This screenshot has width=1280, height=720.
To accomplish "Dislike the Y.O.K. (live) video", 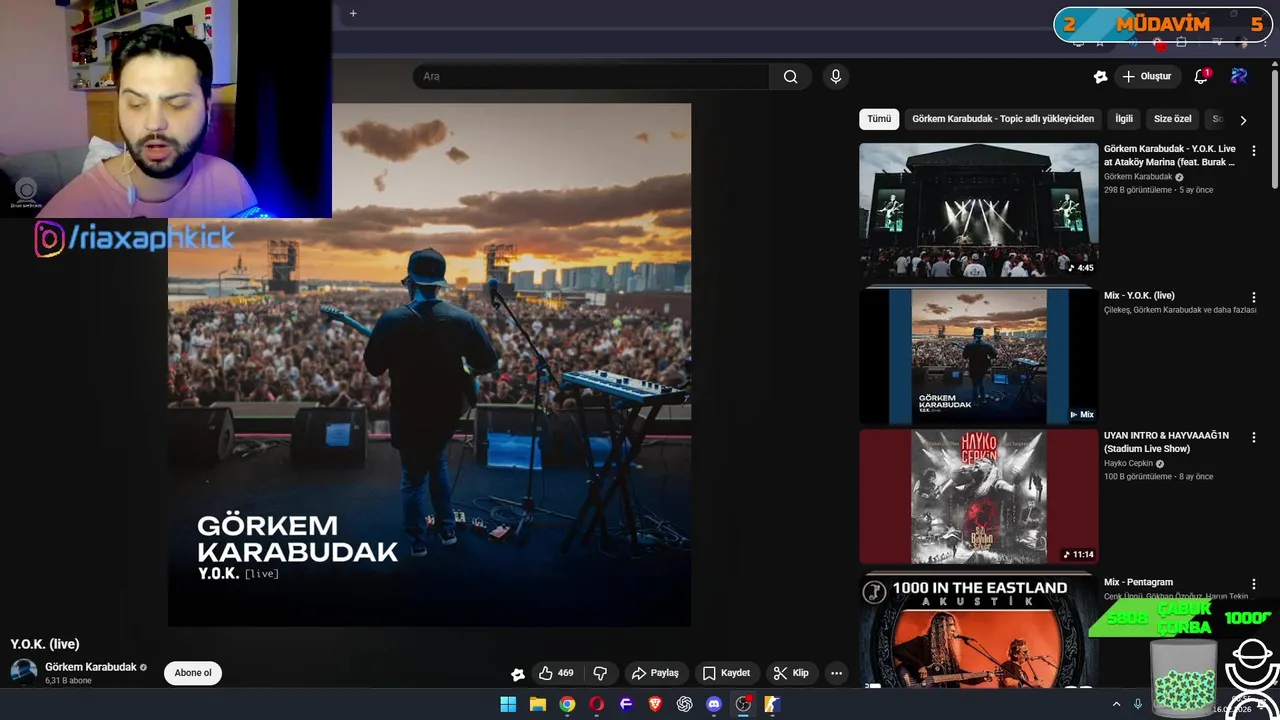I will 600,673.
